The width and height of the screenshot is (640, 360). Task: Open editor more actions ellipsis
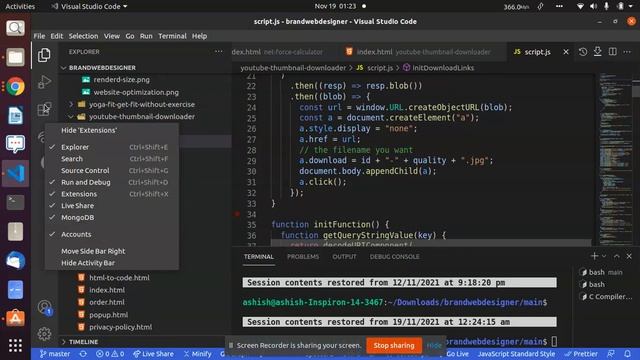click(x=627, y=52)
